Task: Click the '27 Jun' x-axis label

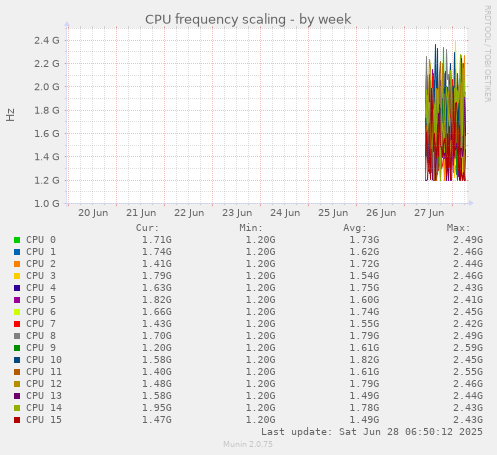Action: [x=429, y=213]
